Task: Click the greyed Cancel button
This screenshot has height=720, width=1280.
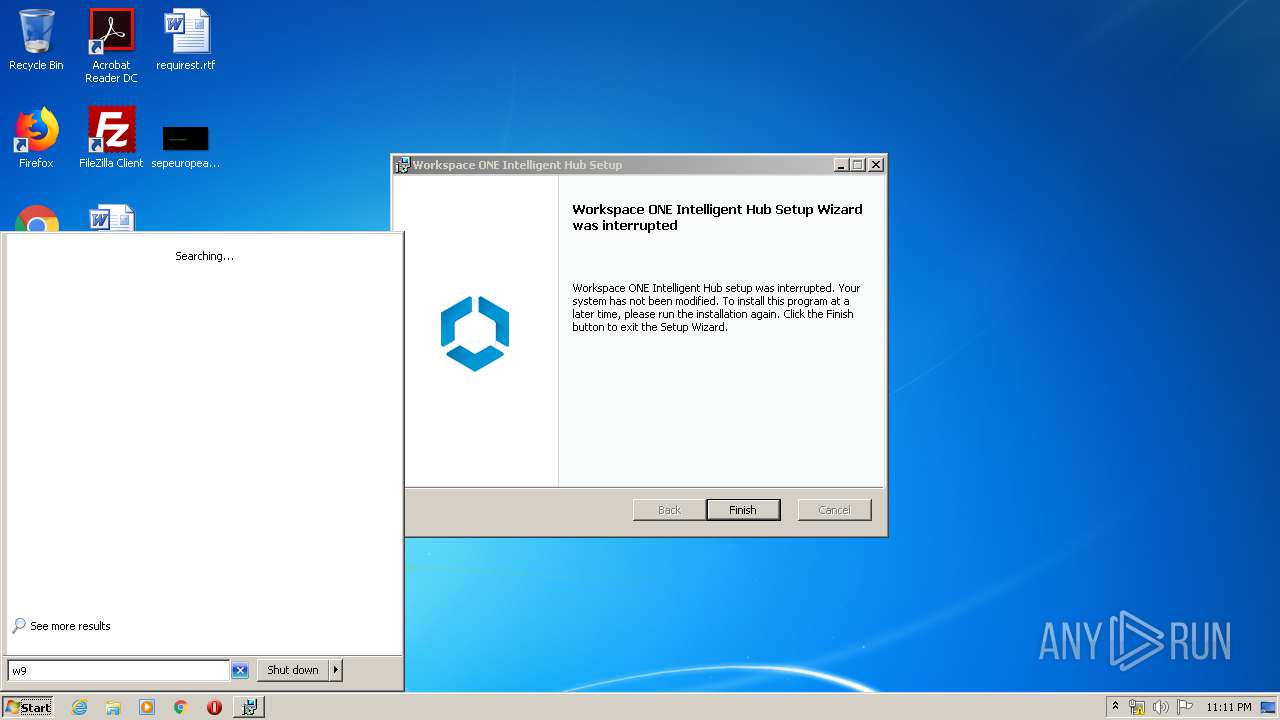Action: (834, 510)
